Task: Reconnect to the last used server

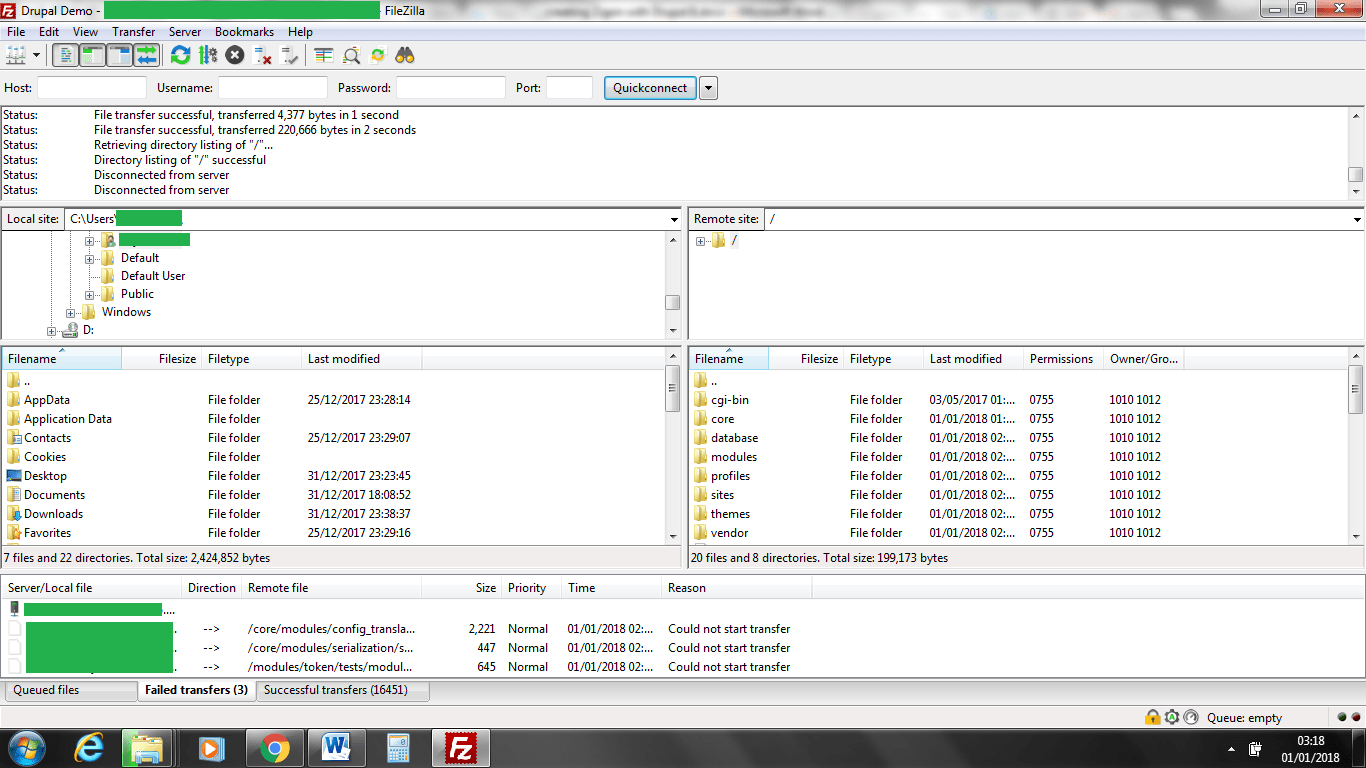Action: [x=290, y=55]
